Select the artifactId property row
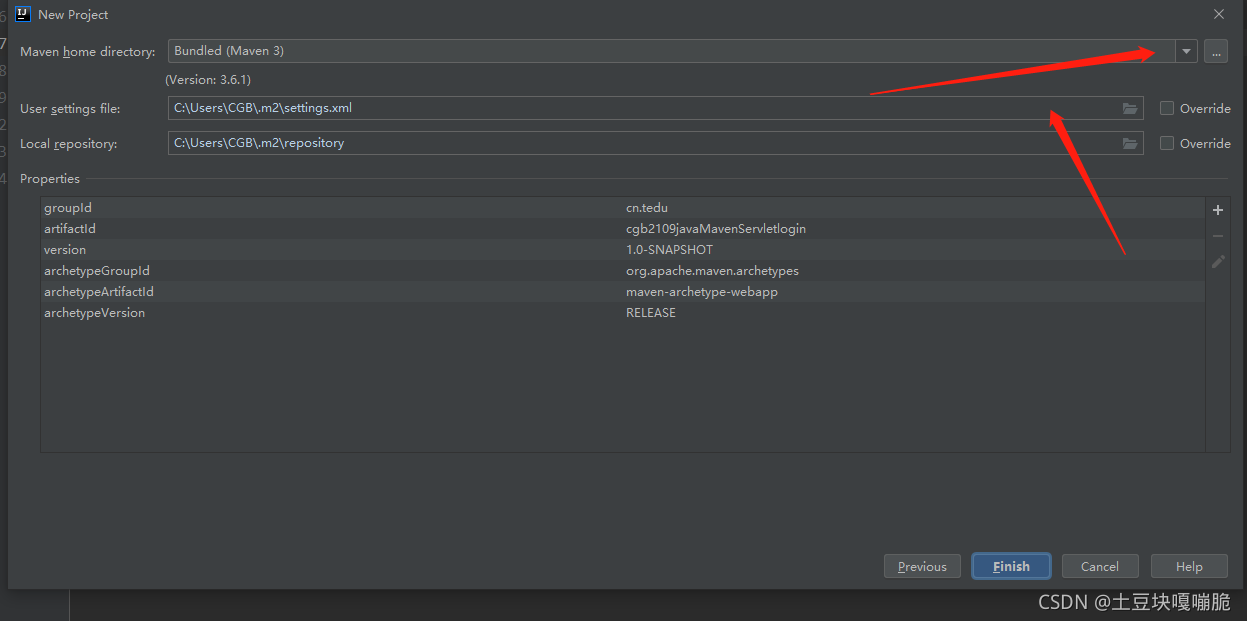This screenshot has height=621, width=1247. pyautogui.click(x=300, y=228)
